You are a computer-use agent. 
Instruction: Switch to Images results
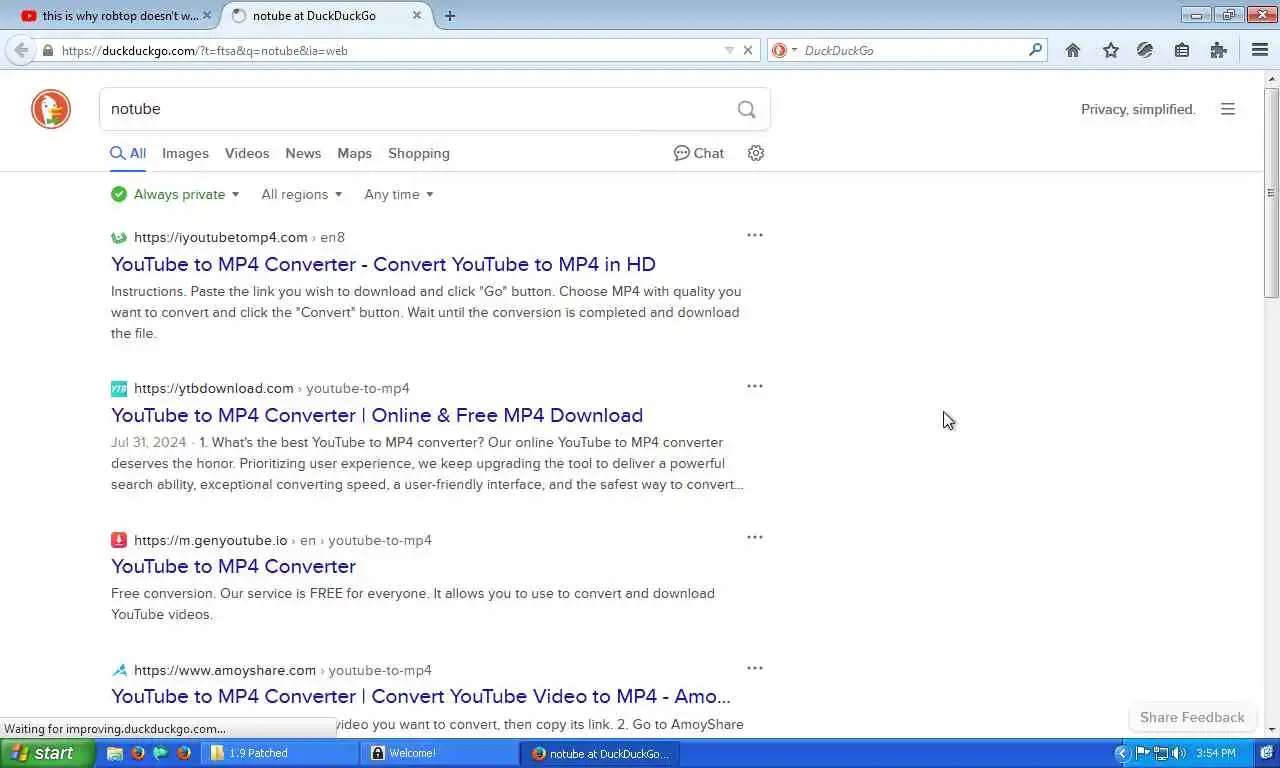pos(185,153)
